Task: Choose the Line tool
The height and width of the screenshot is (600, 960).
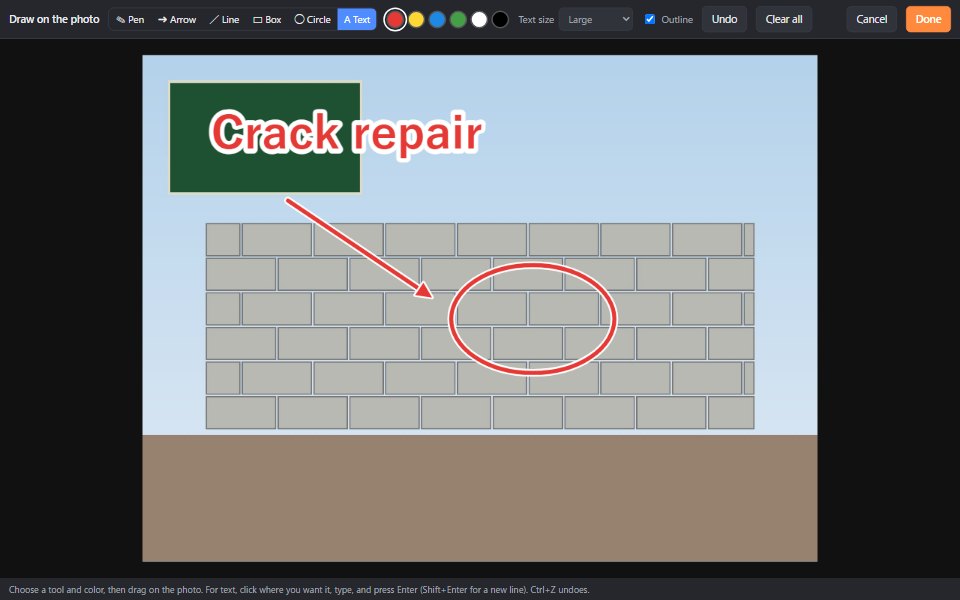Action: pos(224,20)
